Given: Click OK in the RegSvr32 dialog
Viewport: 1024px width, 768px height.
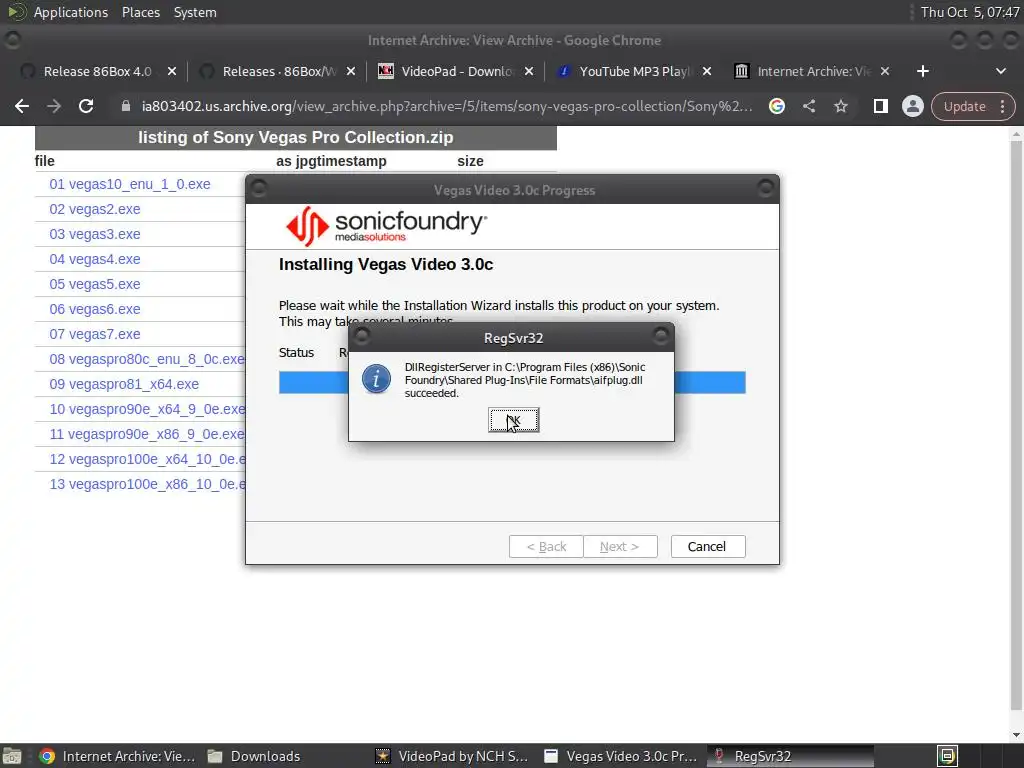Looking at the screenshot, I should pyautogui.click(x=513, y=420).
